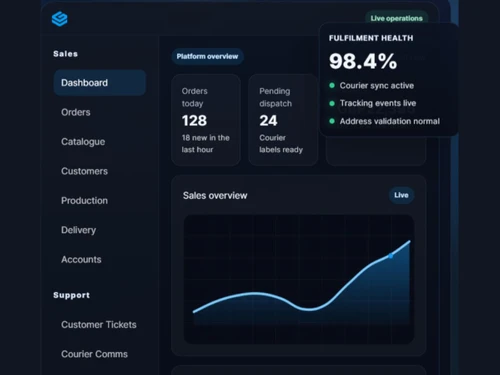Click the Address validation normal status

(x=390, y=121)
